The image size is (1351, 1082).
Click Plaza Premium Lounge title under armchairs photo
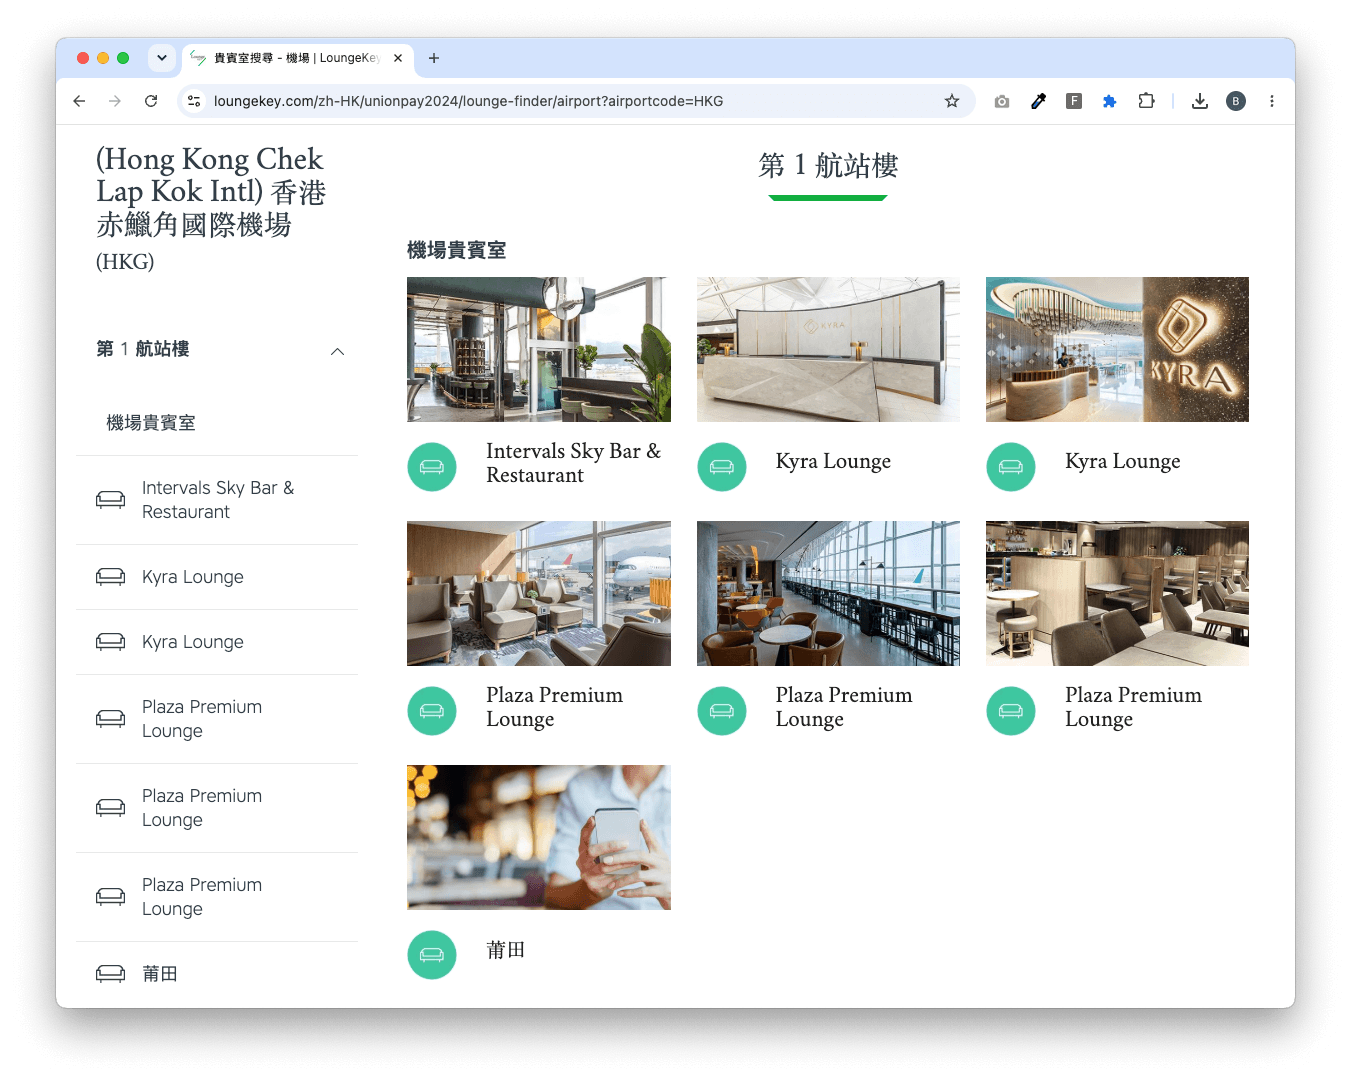tap(554, 707)
